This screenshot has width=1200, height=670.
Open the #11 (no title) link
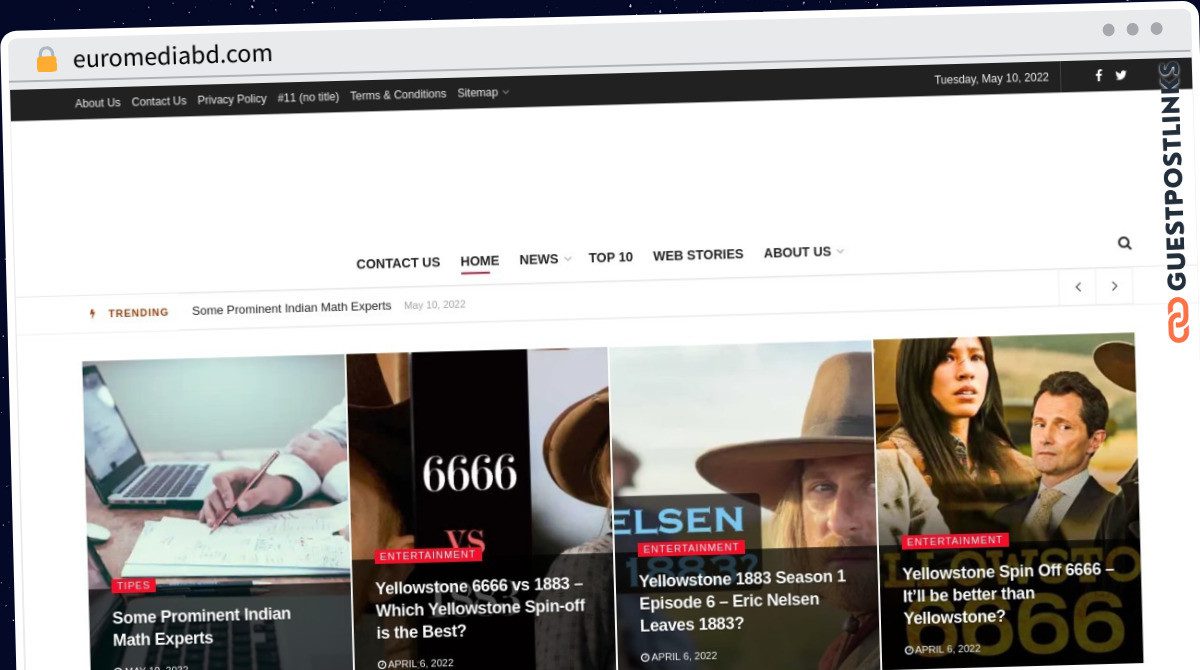coord(308,97)
